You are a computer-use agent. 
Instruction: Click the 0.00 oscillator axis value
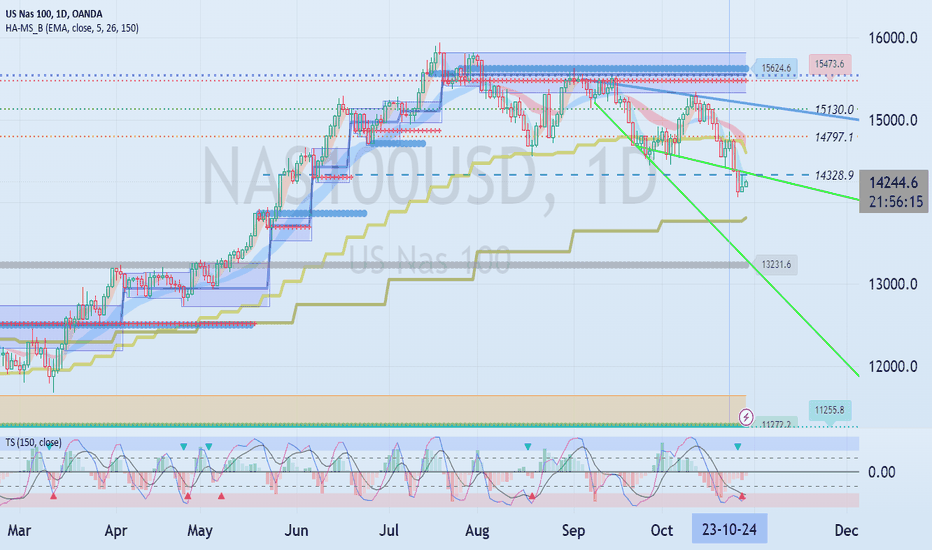(x=881, y=472)
